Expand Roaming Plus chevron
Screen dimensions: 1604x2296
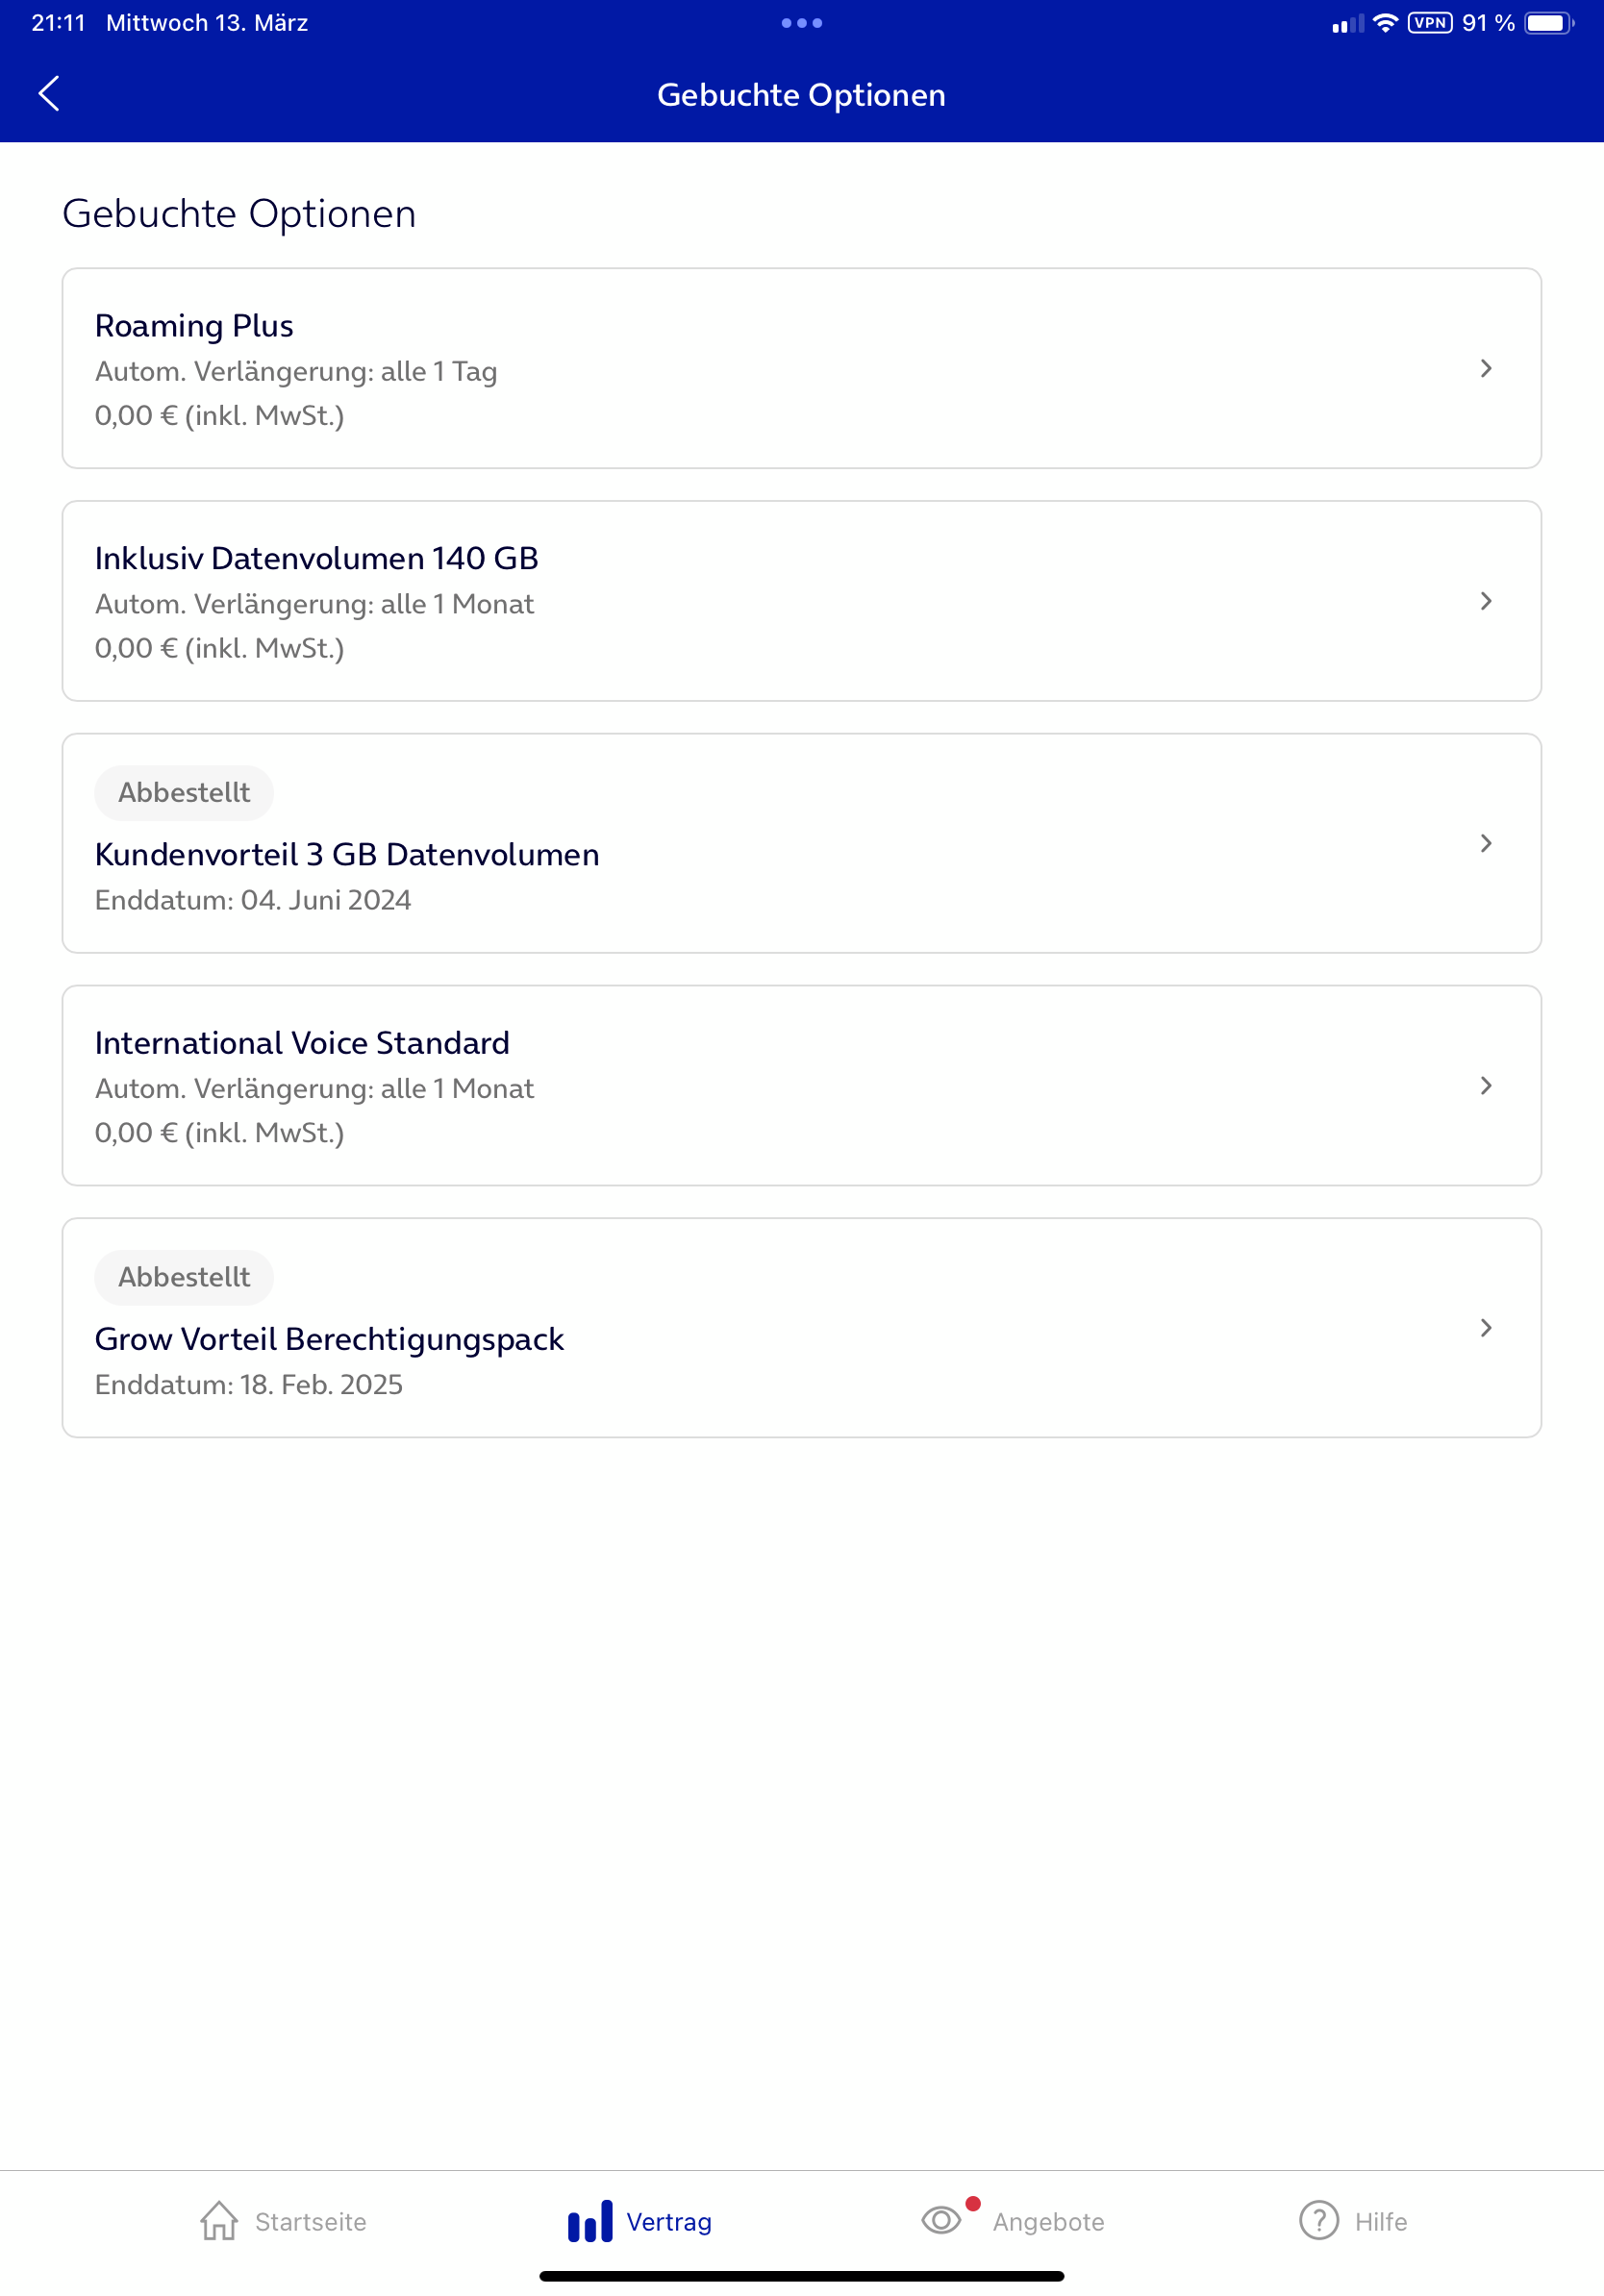pyautogui.click(x=1486, y=368)
